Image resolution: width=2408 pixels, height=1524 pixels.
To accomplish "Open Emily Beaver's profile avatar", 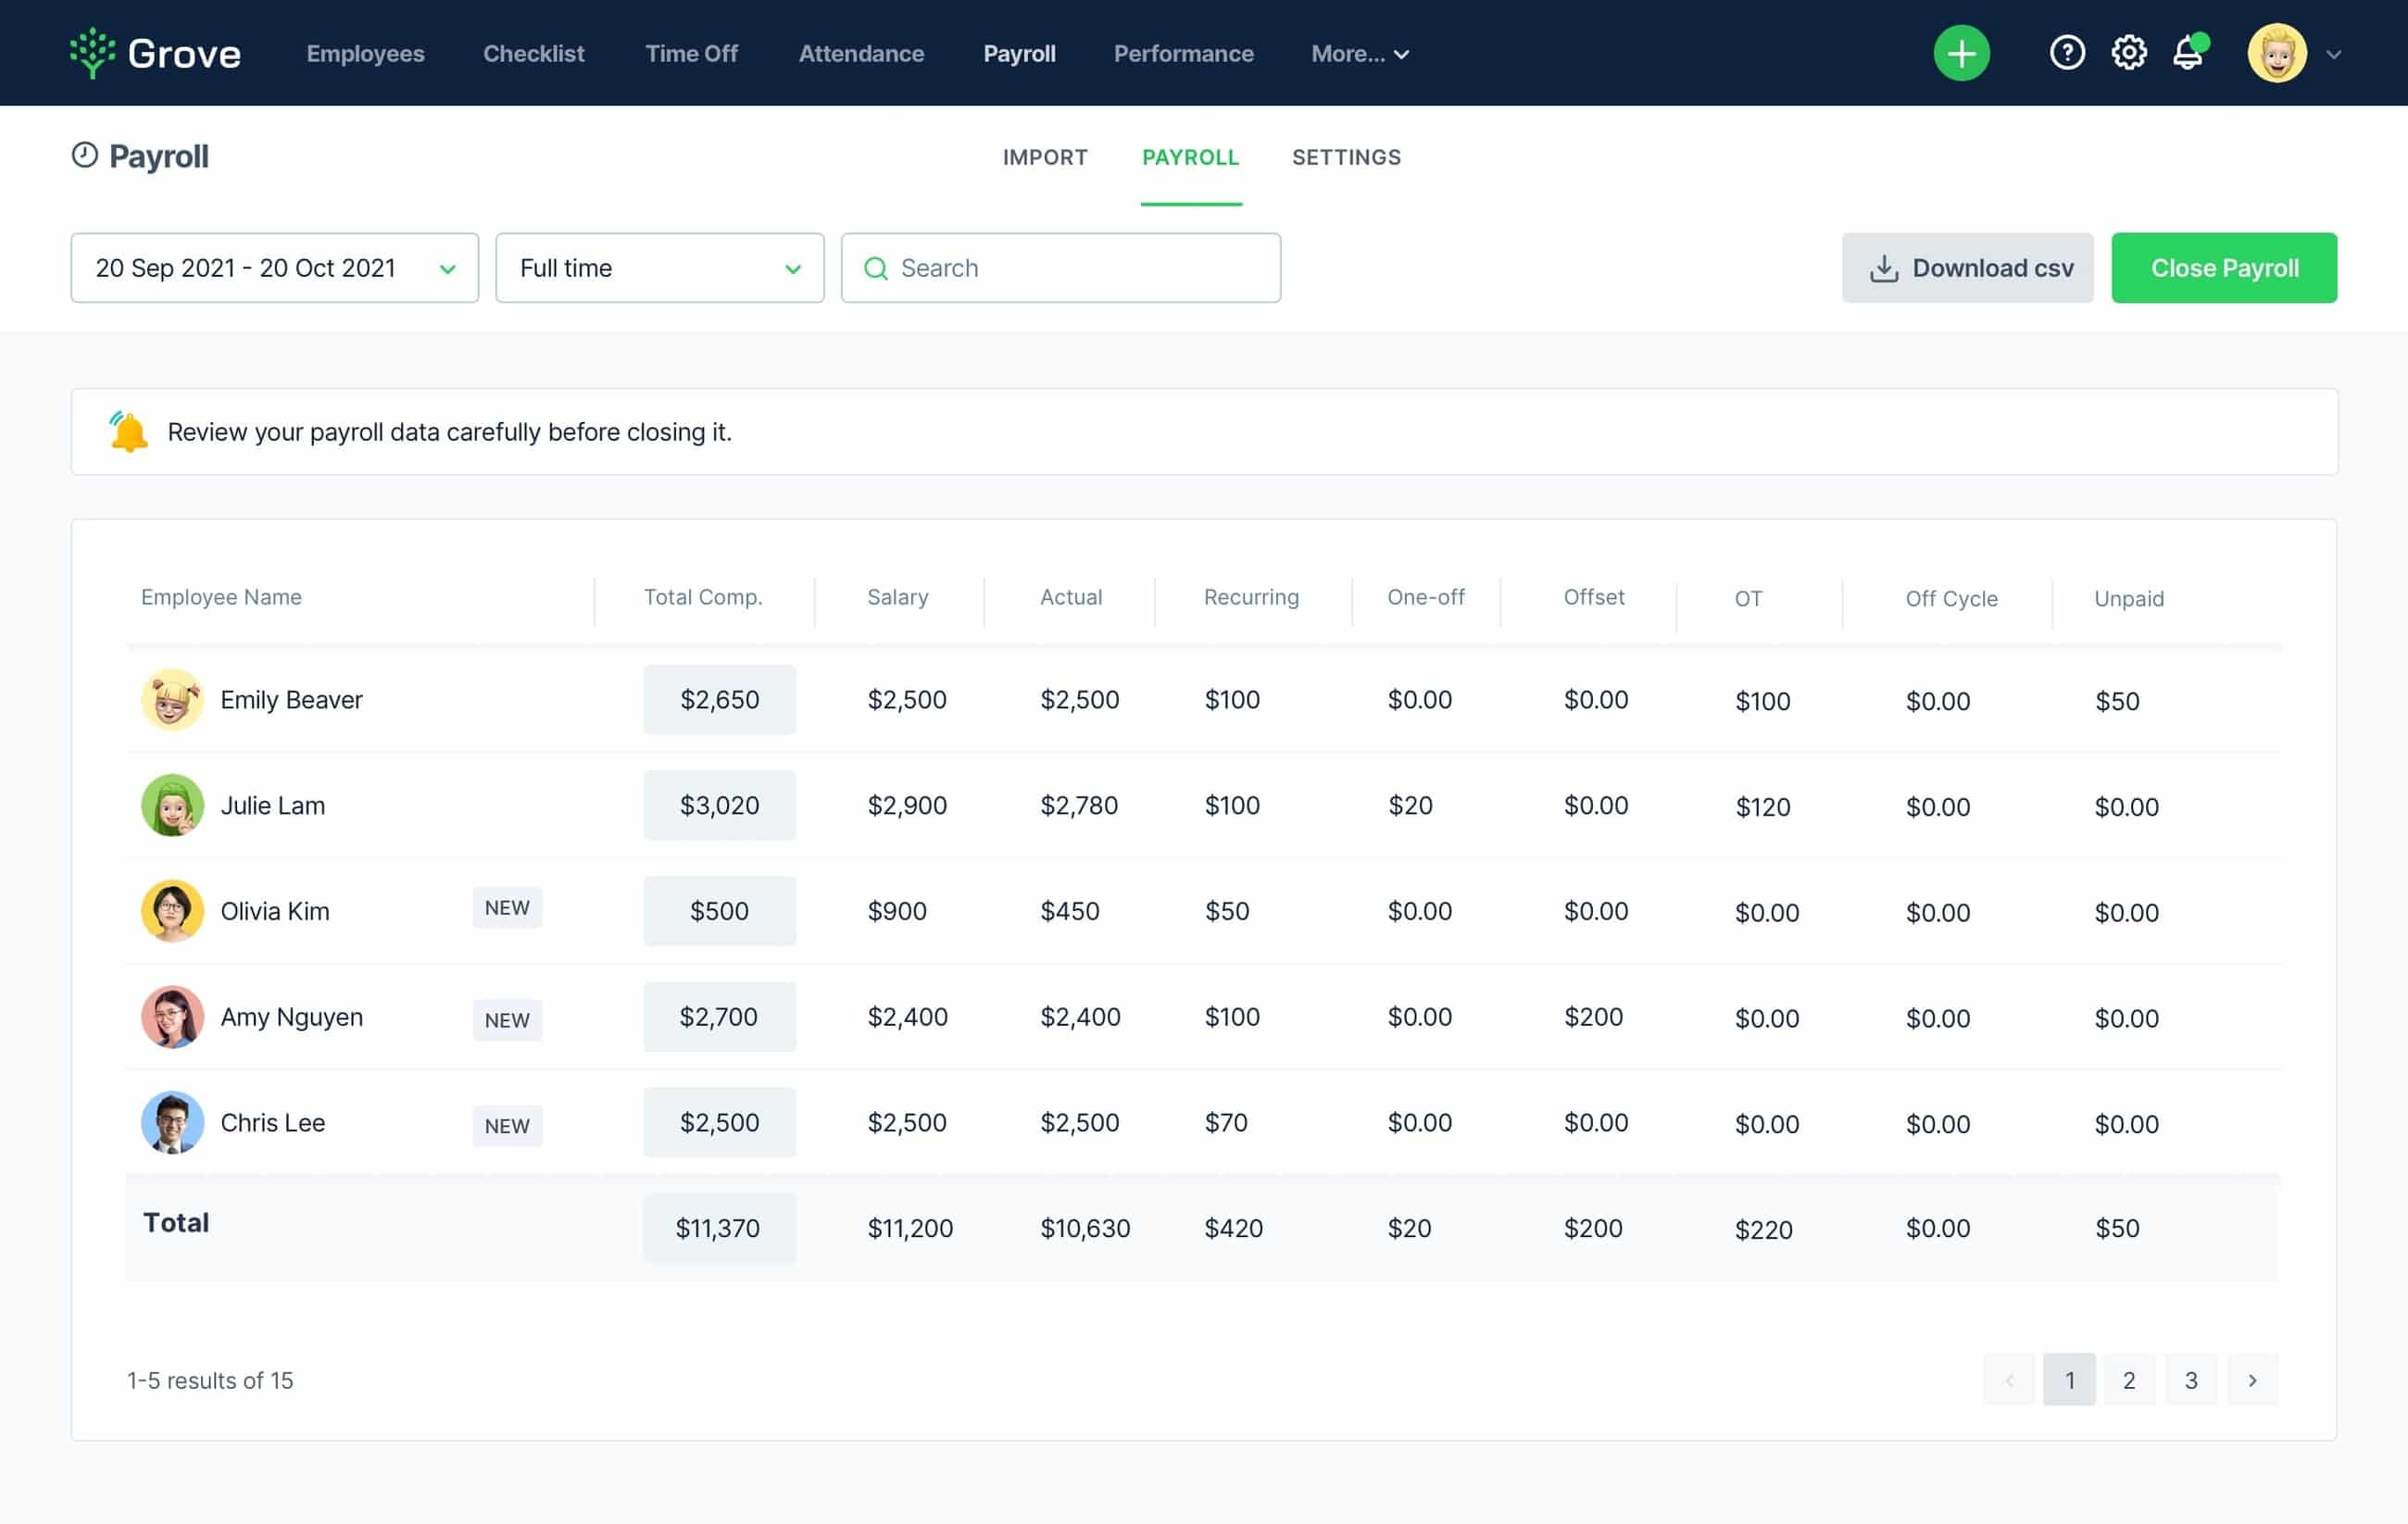I will pyautogui.click(x=172, y=699).
